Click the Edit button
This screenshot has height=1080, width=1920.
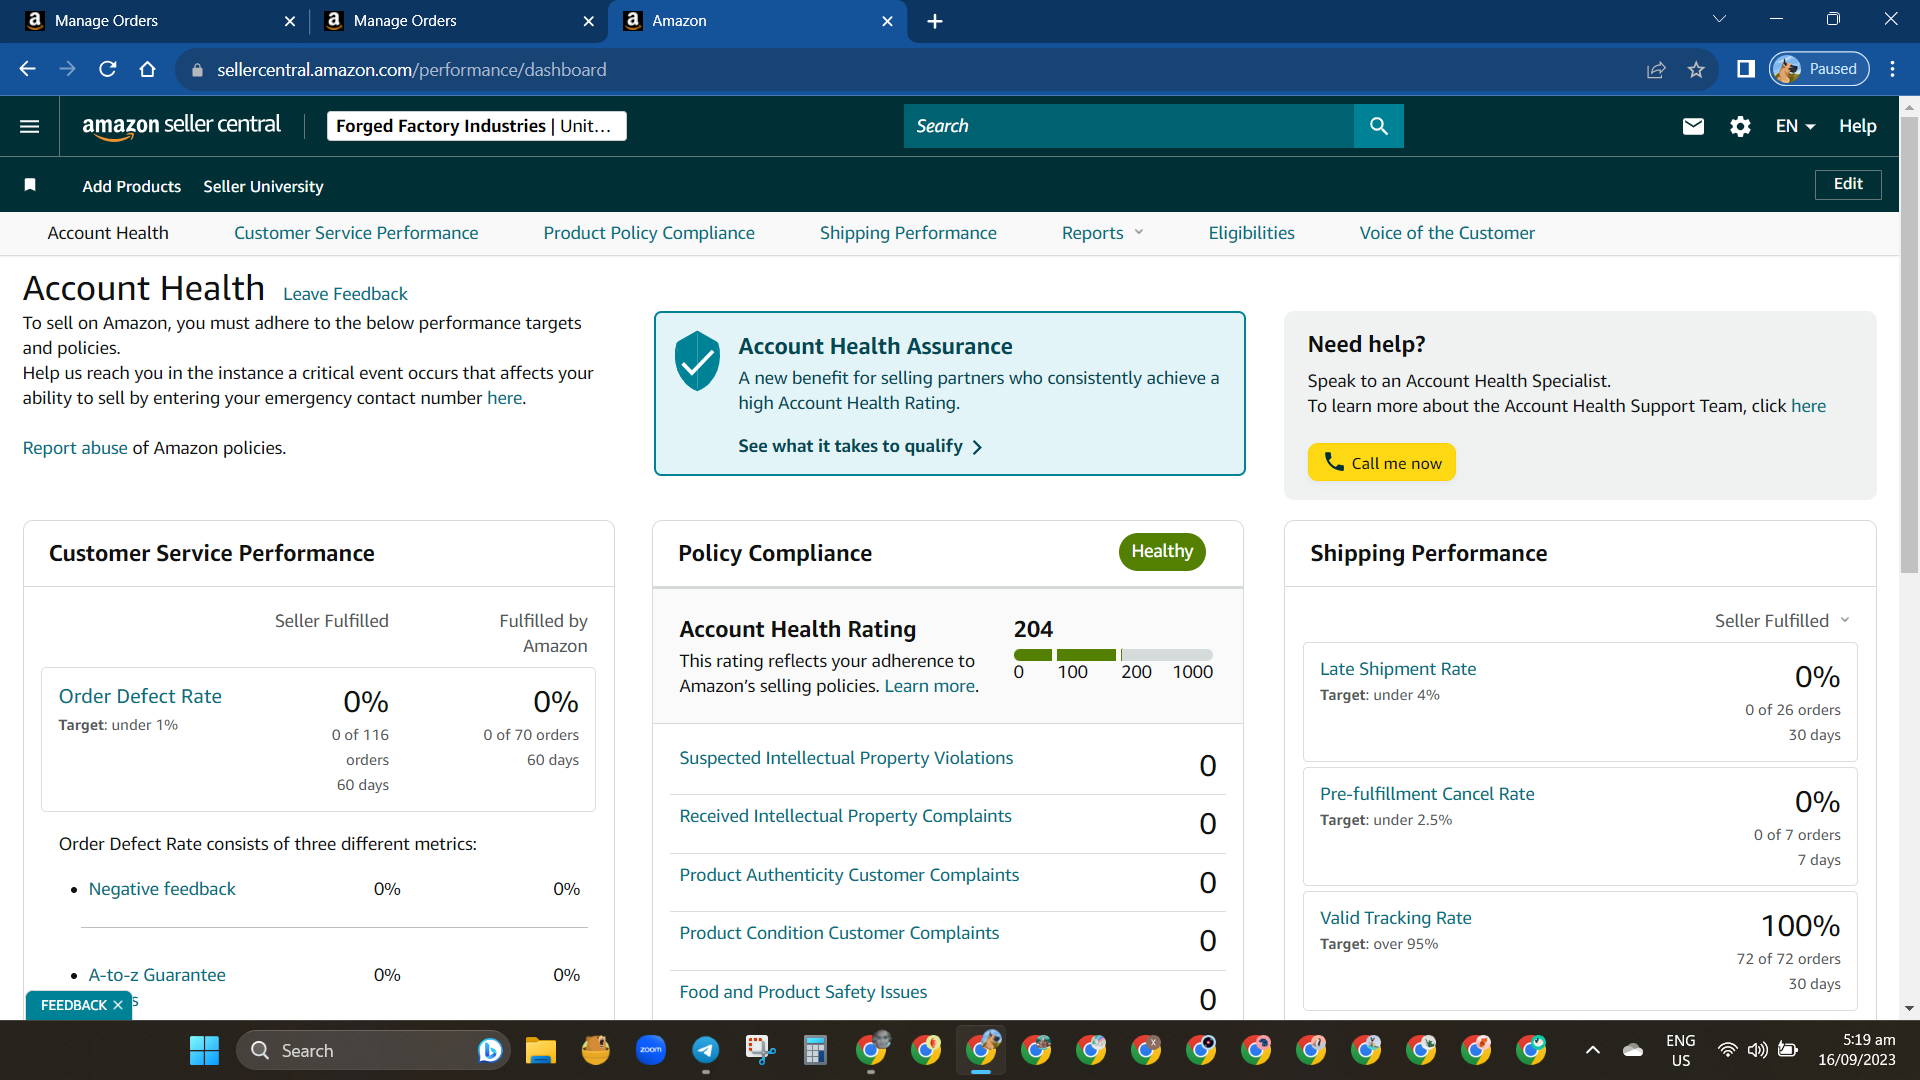tap(1848, 184)
